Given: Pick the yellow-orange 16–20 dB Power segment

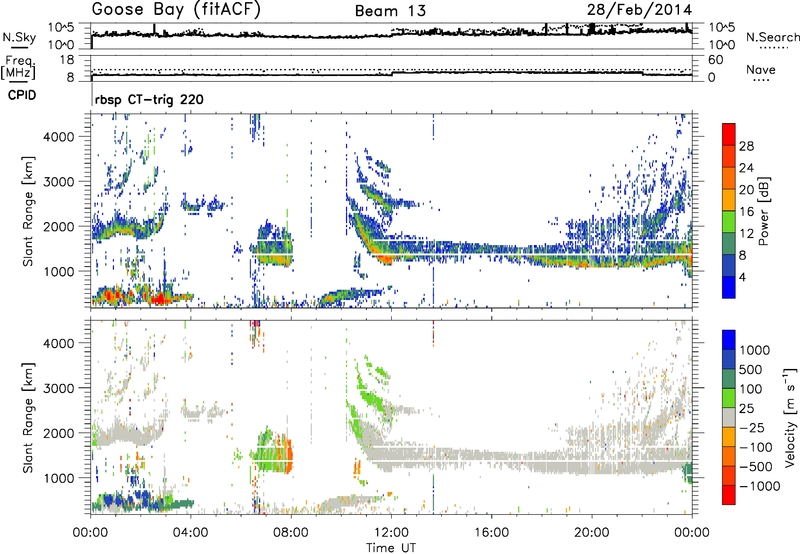Looking at the screenshot, I should (x=729, y=200).
